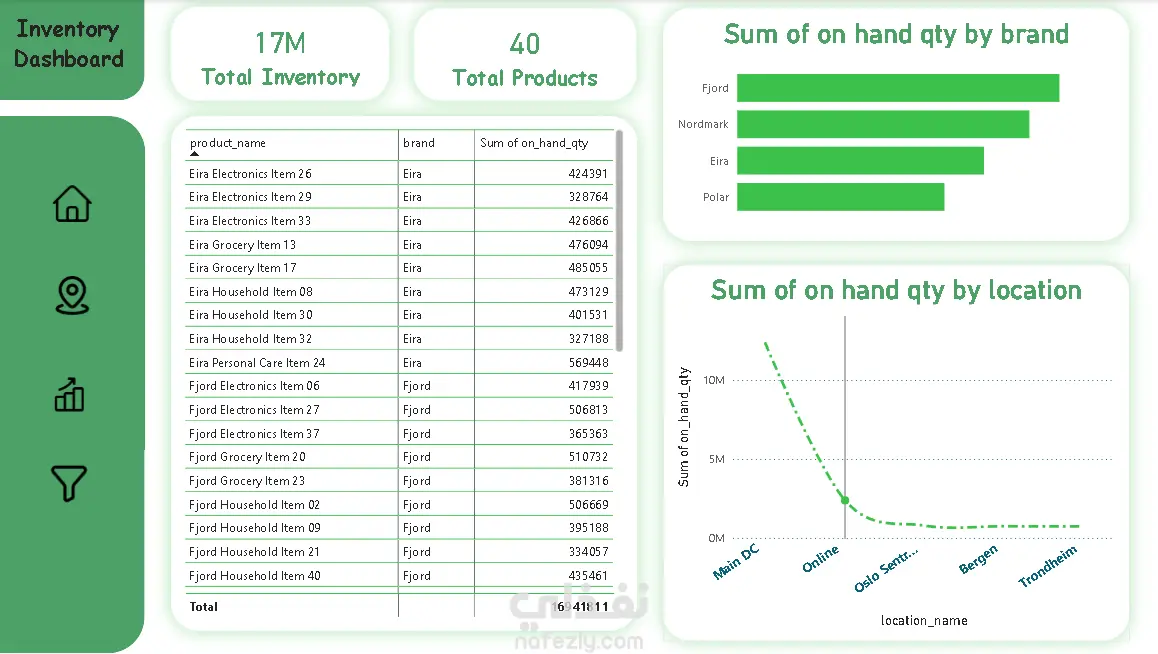Click the table's vertical scrollbar thumb

pyautogui.click(x=619, y=241)
